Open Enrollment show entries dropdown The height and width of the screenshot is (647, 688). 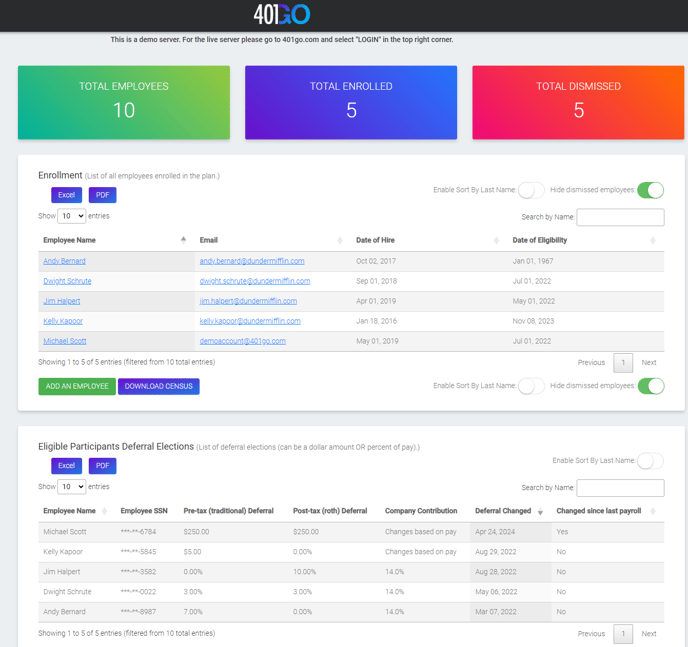pyautogui.click(x=71, y=216)
